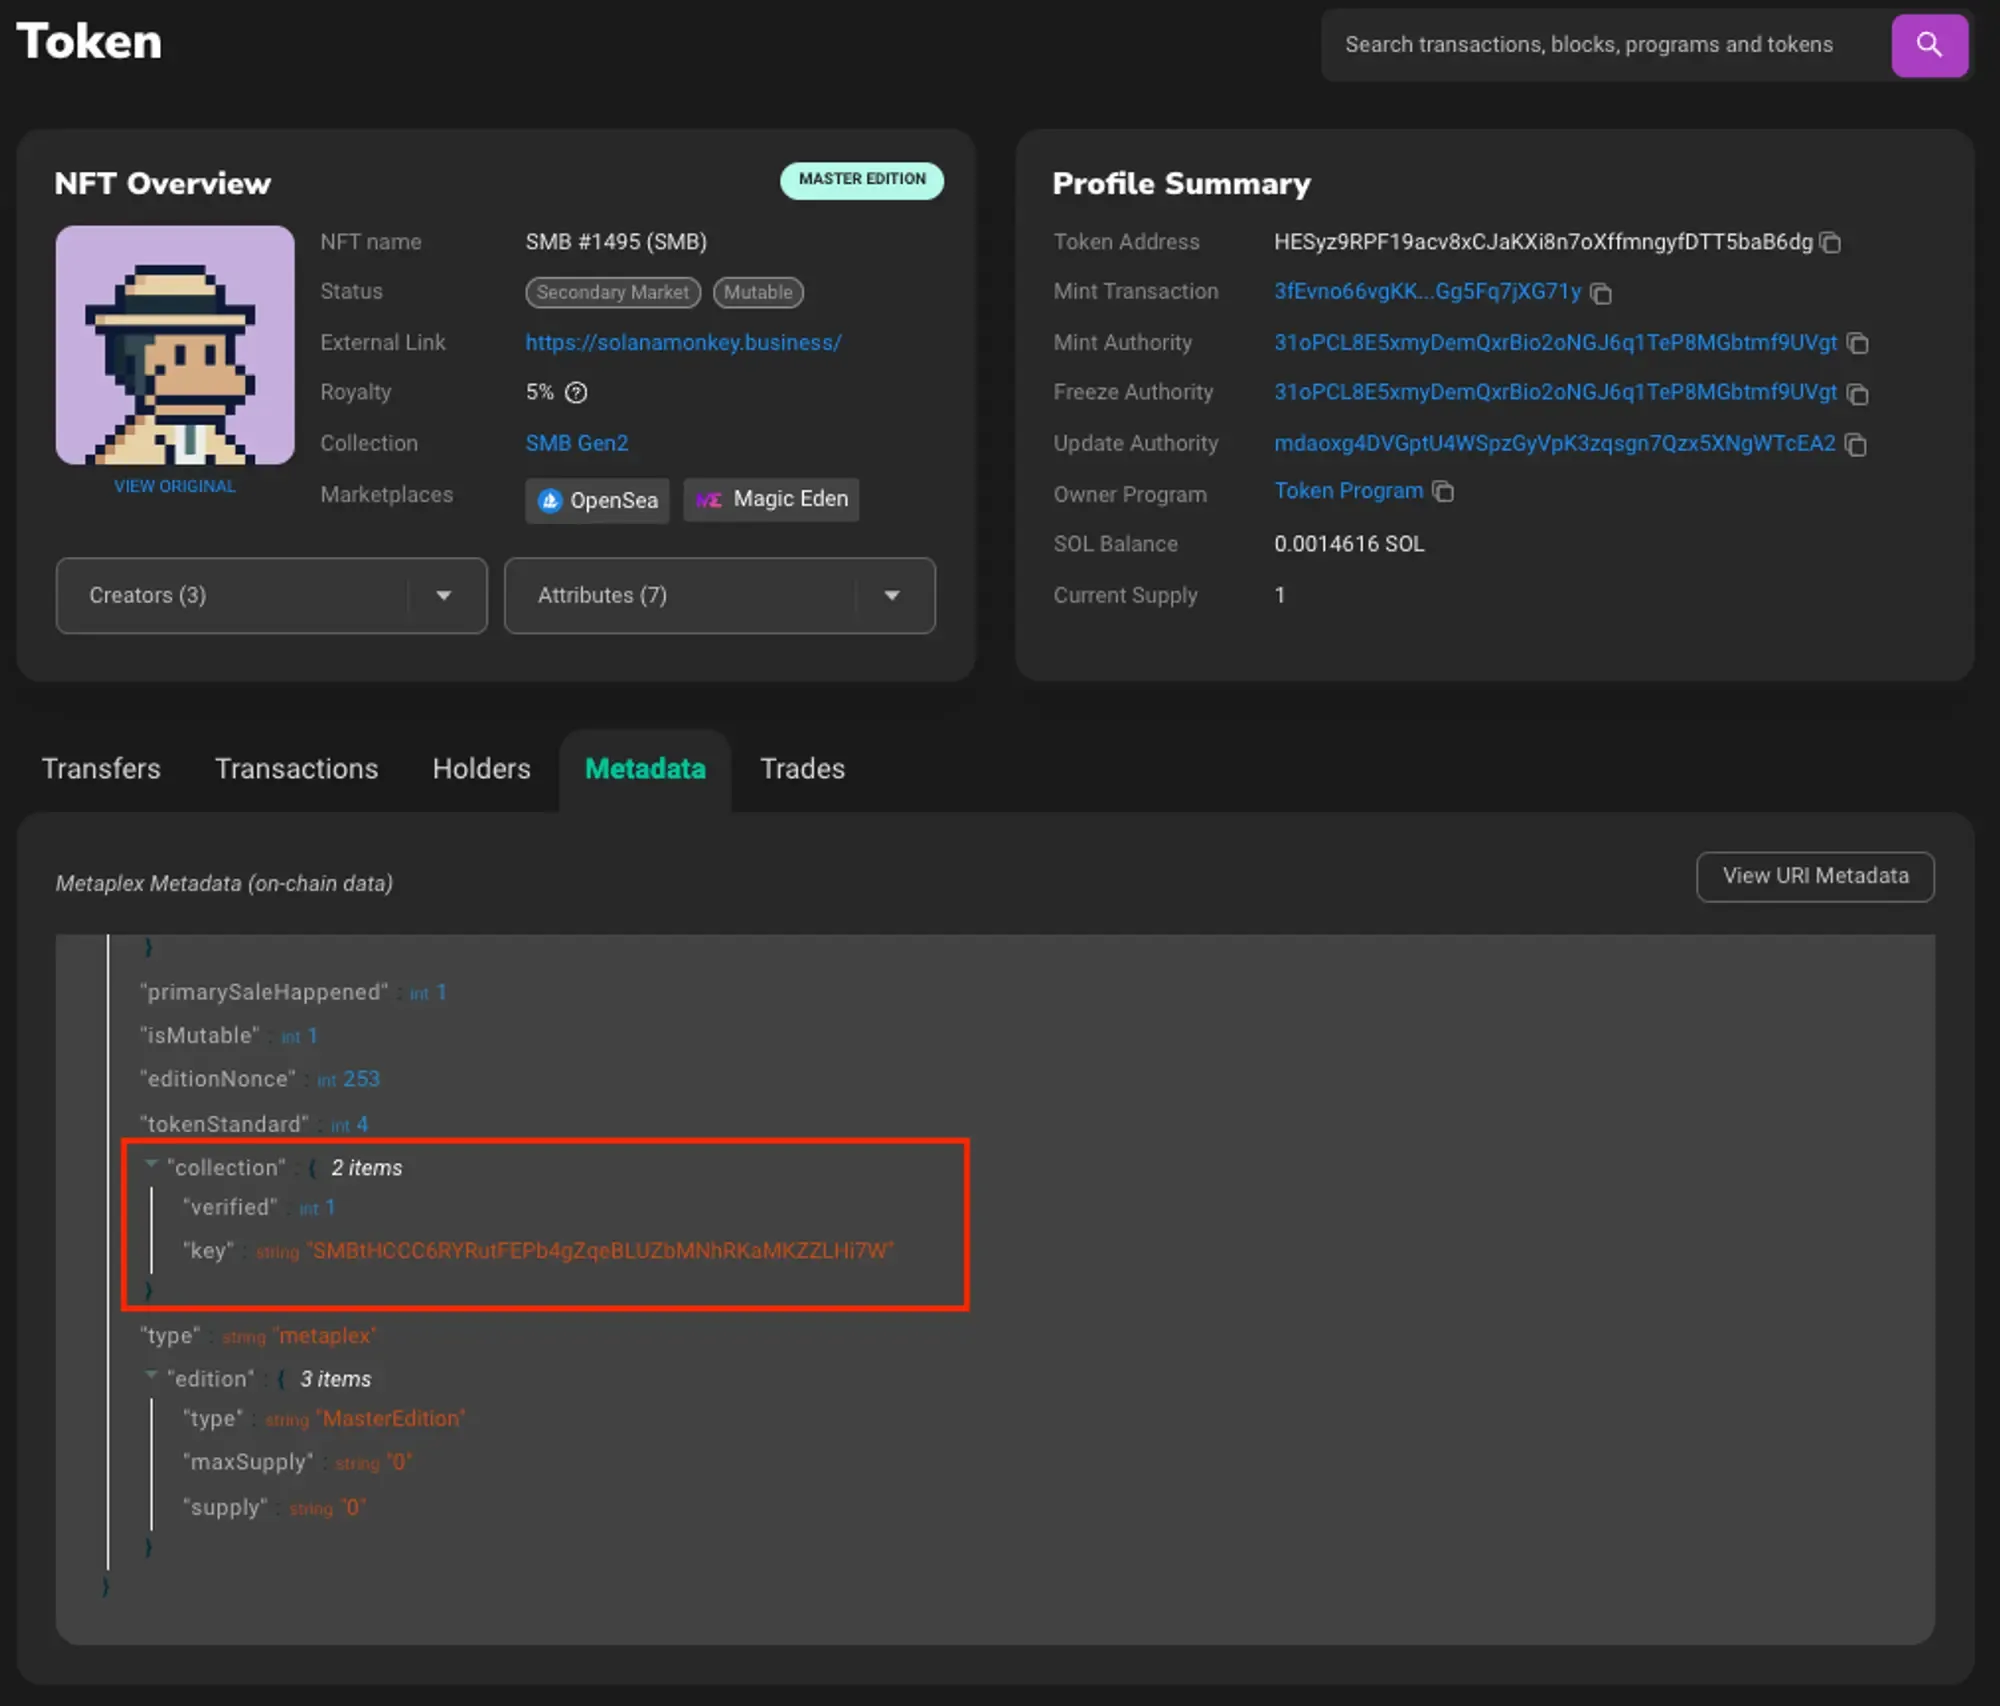Switch to the Holders tab
Image resolution: width=2000 pixels, height=1706 pixels.
pyautogui.click(x=481, y=768)
